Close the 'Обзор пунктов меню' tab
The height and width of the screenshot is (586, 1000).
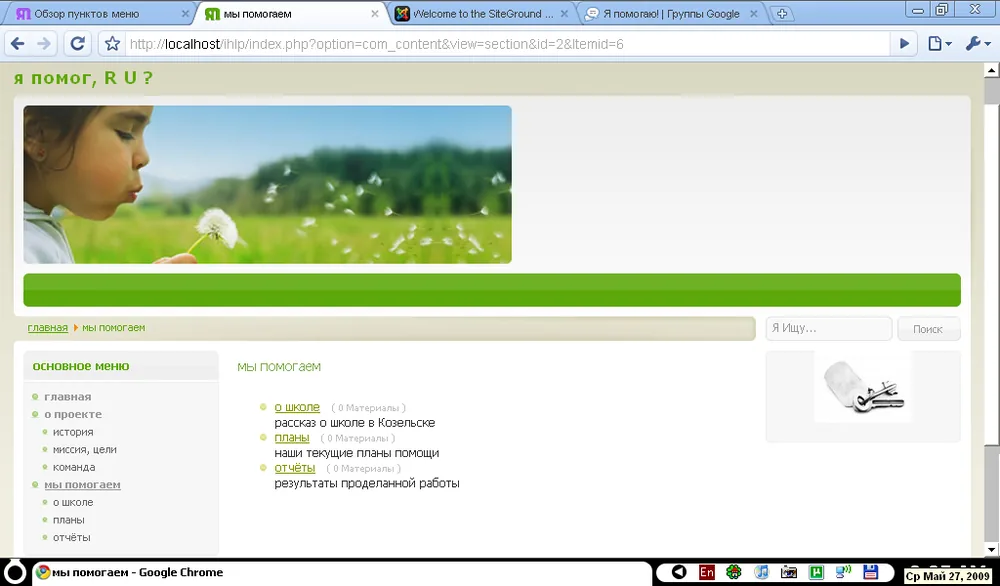pos(185,13)
